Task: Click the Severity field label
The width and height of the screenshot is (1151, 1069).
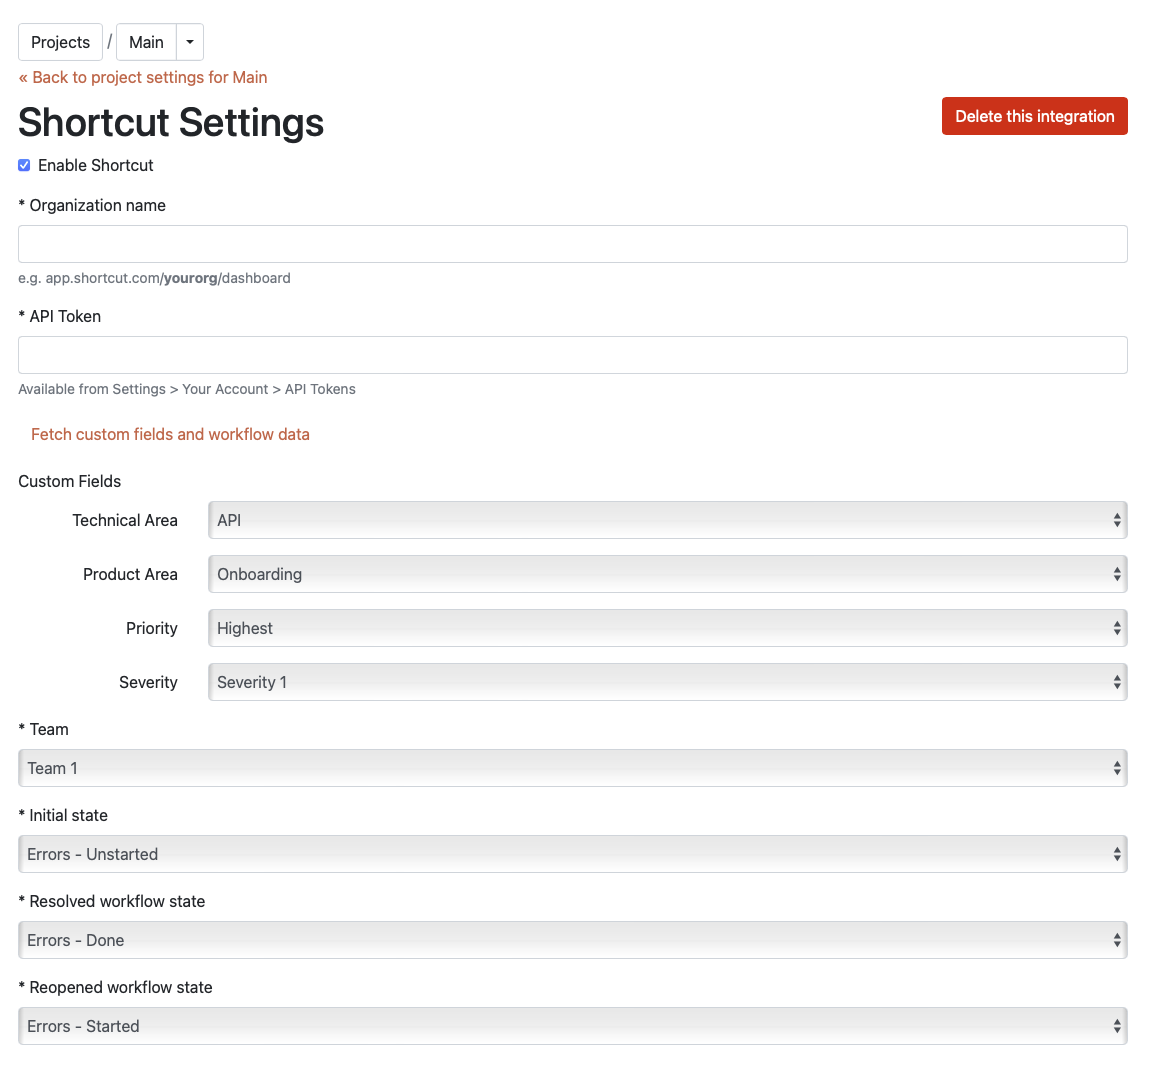Action: click(x=148, y=682)
